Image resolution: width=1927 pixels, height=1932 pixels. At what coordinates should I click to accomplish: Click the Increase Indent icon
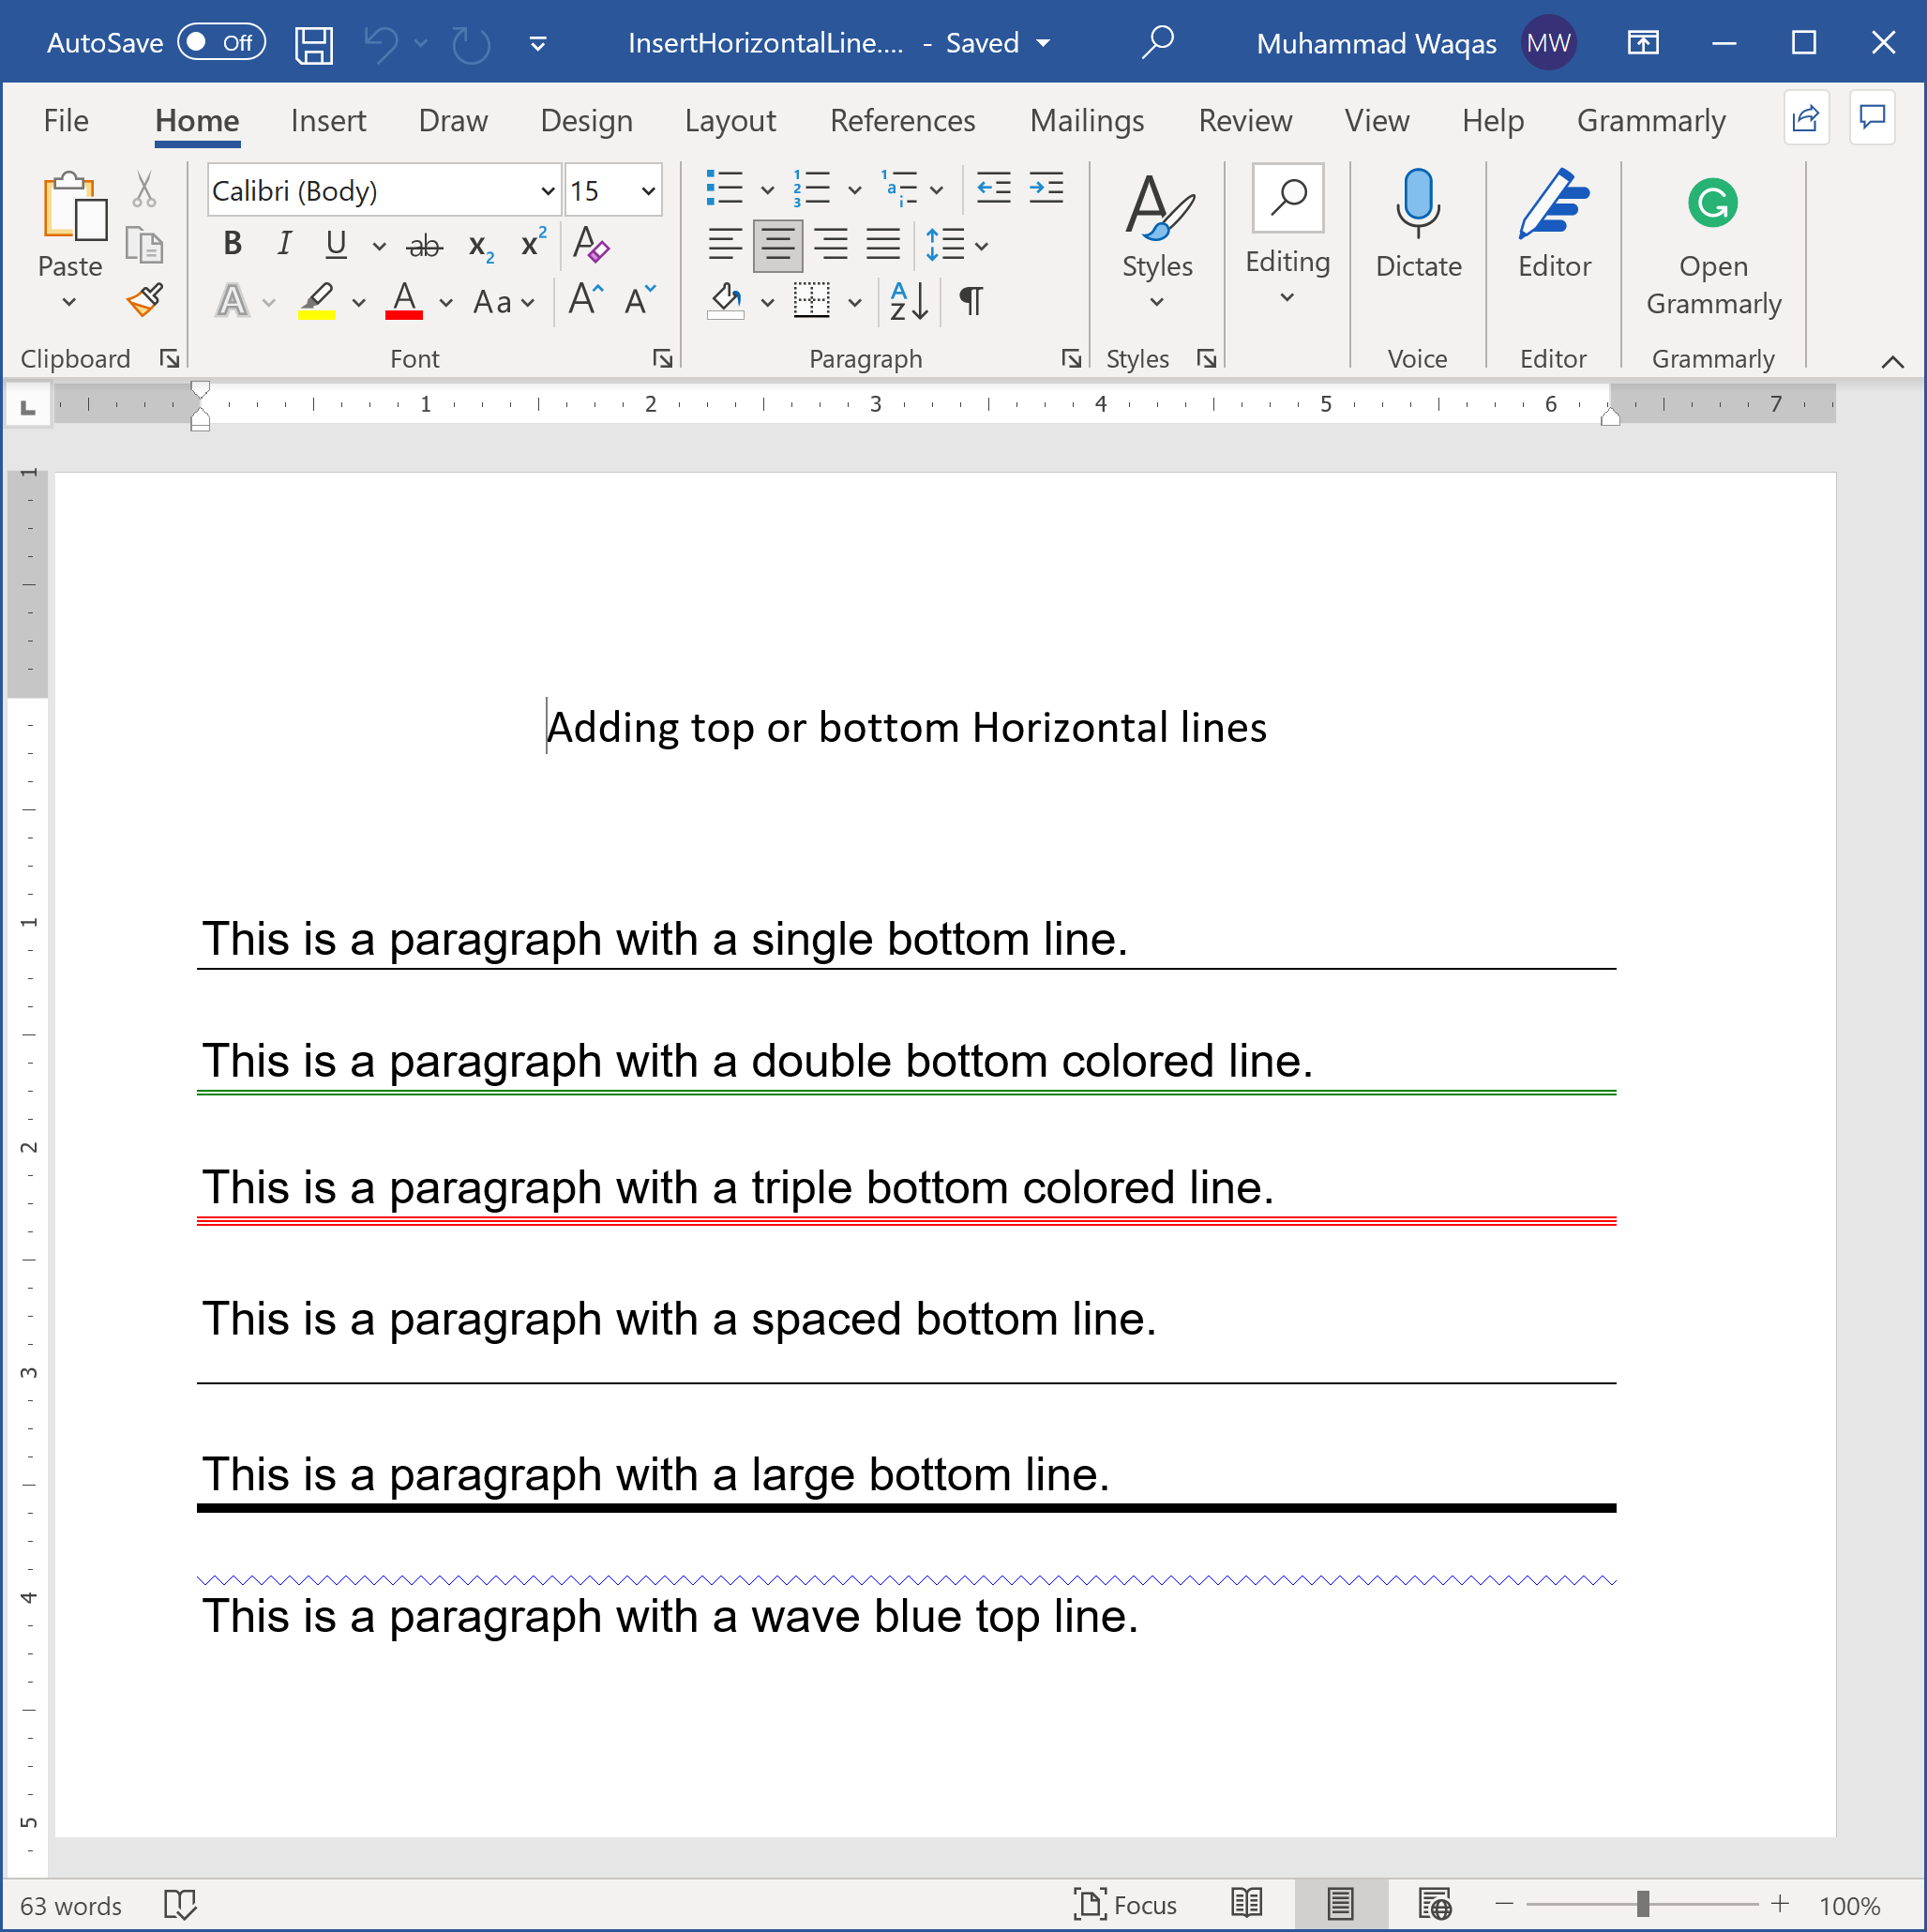1046,189
